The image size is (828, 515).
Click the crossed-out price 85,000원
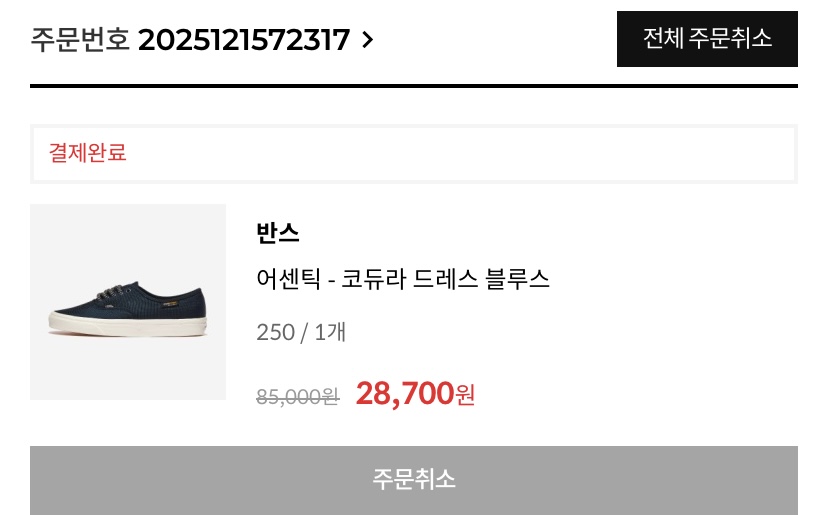point(297,397)
